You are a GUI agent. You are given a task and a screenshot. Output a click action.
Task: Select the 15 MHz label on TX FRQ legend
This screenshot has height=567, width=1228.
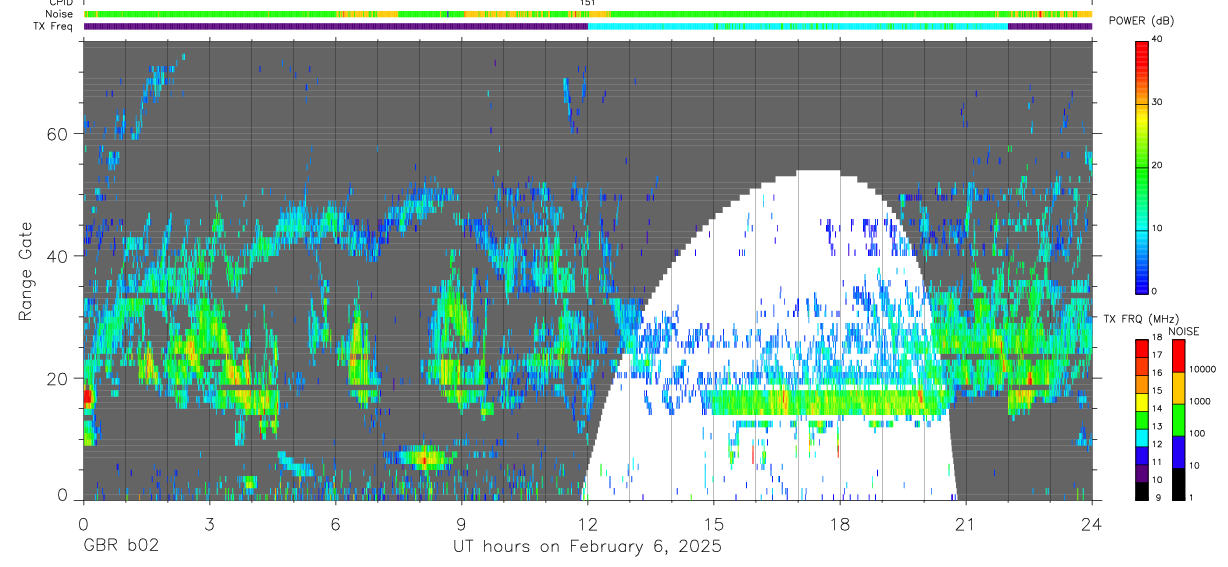[1157, 391]
